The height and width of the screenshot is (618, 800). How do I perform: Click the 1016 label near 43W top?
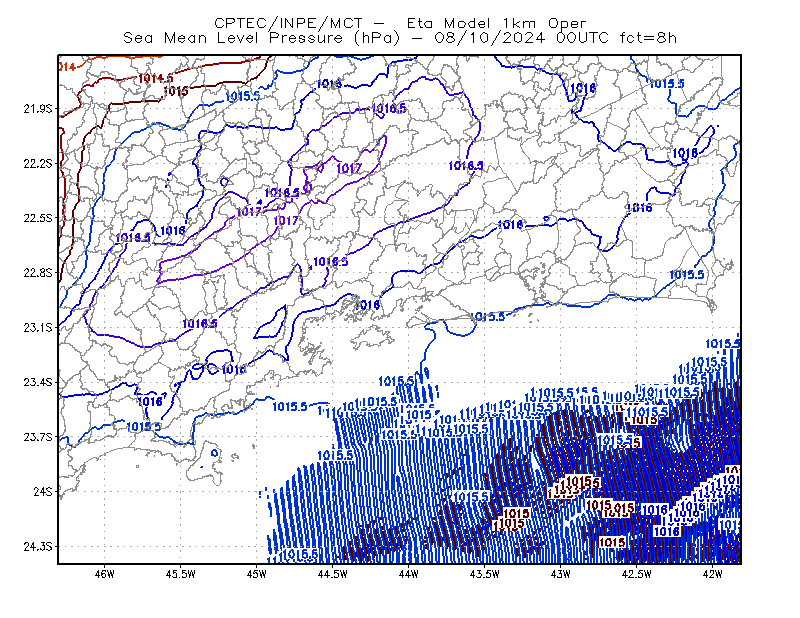(x=583, y=88)
